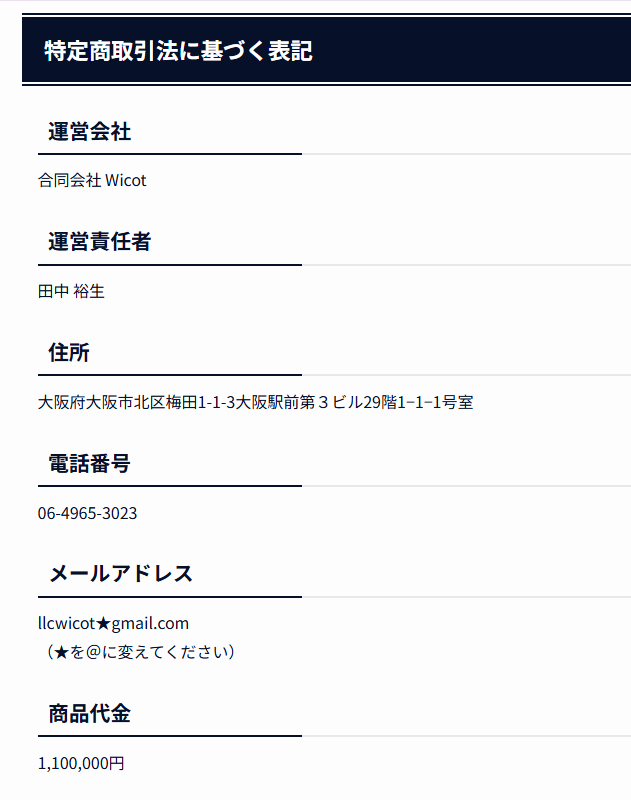Click the dark underline below 運営会社
Viewport: 631px width, 800px height.
170,154
